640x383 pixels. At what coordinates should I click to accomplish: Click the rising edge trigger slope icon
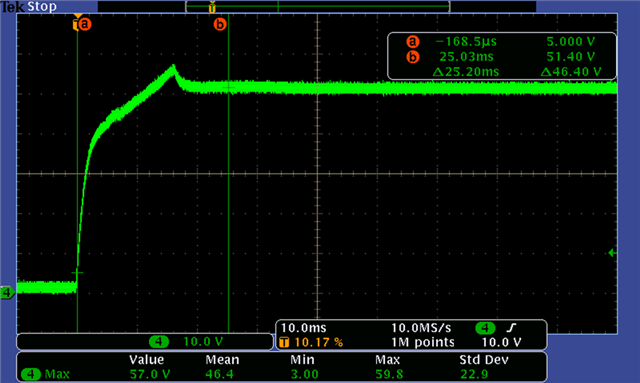pyautogui.click(x=511, y=327)
